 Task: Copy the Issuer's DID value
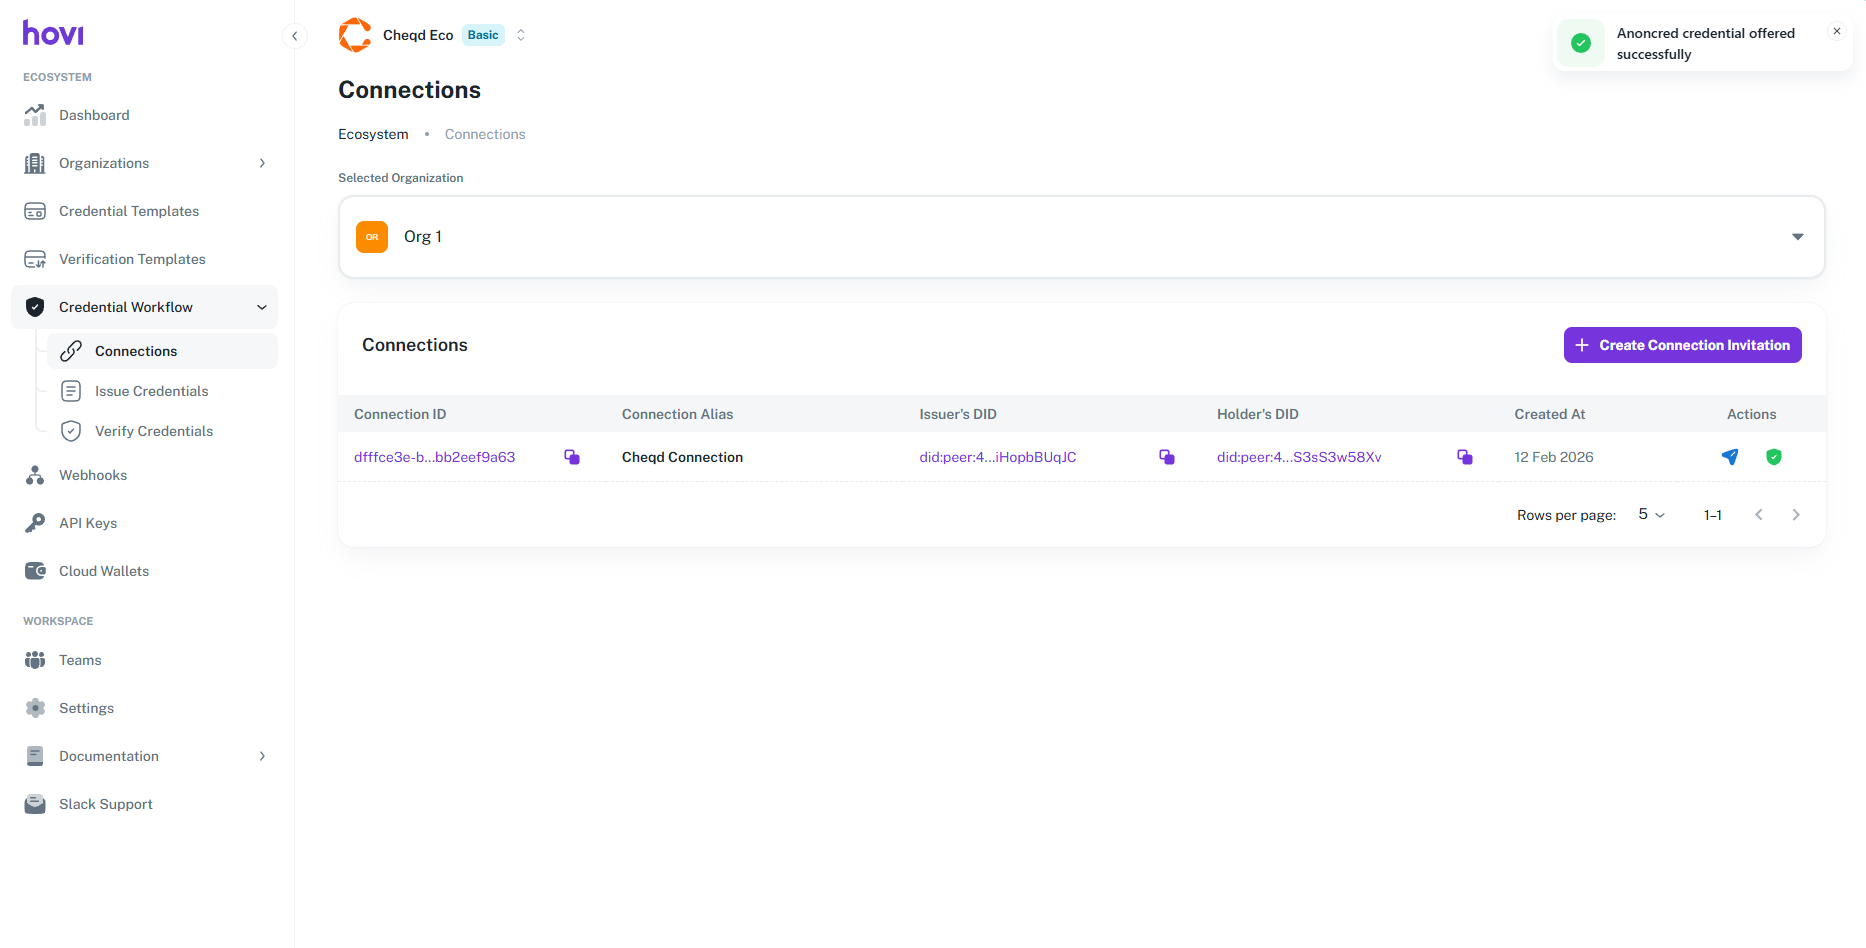[1166, 457]
